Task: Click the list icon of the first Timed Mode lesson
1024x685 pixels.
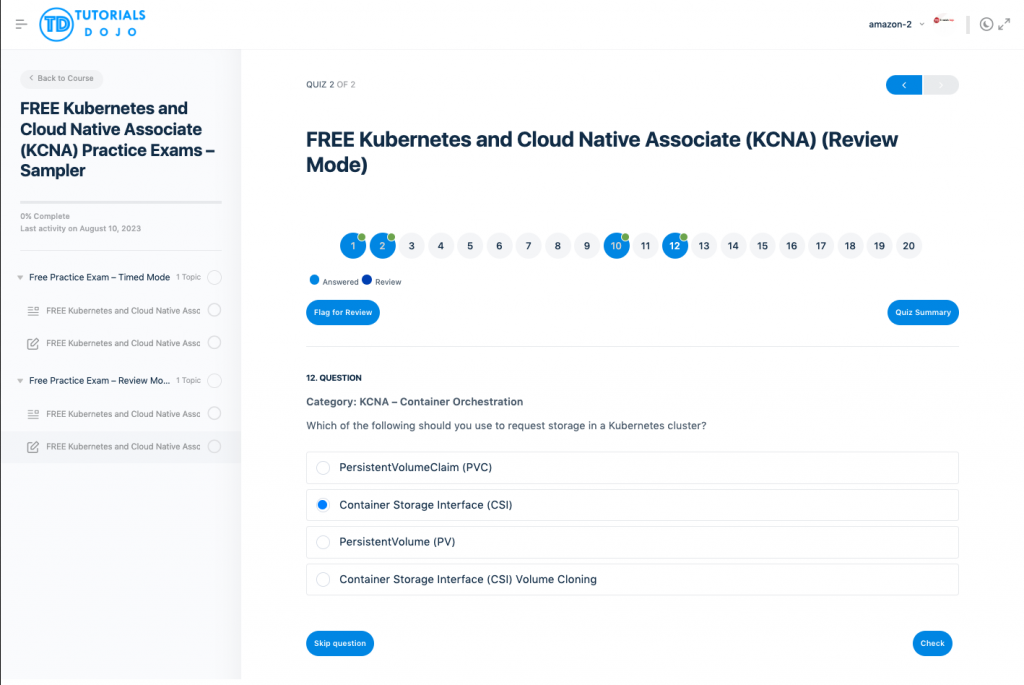Action: point(33,311)
